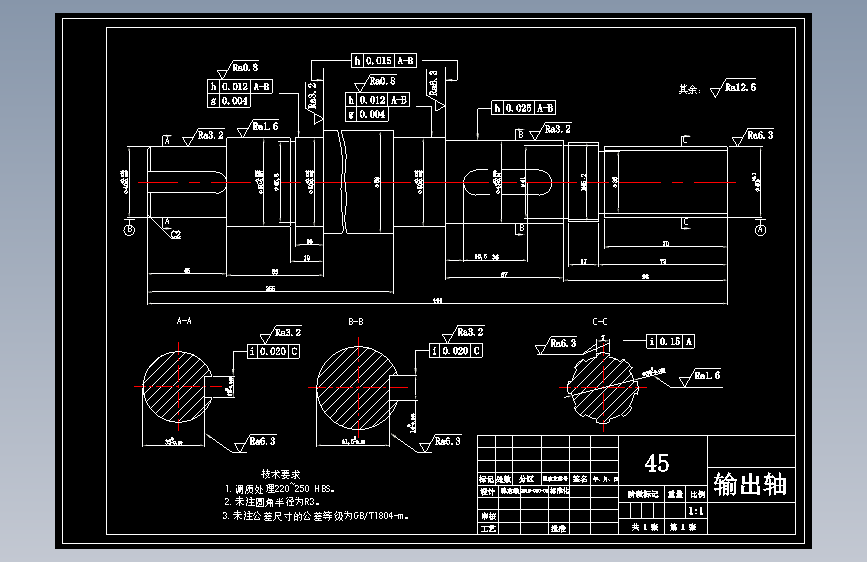Click the 重量 cell in title block
867x562 pixels.
(x=676, y=495)
